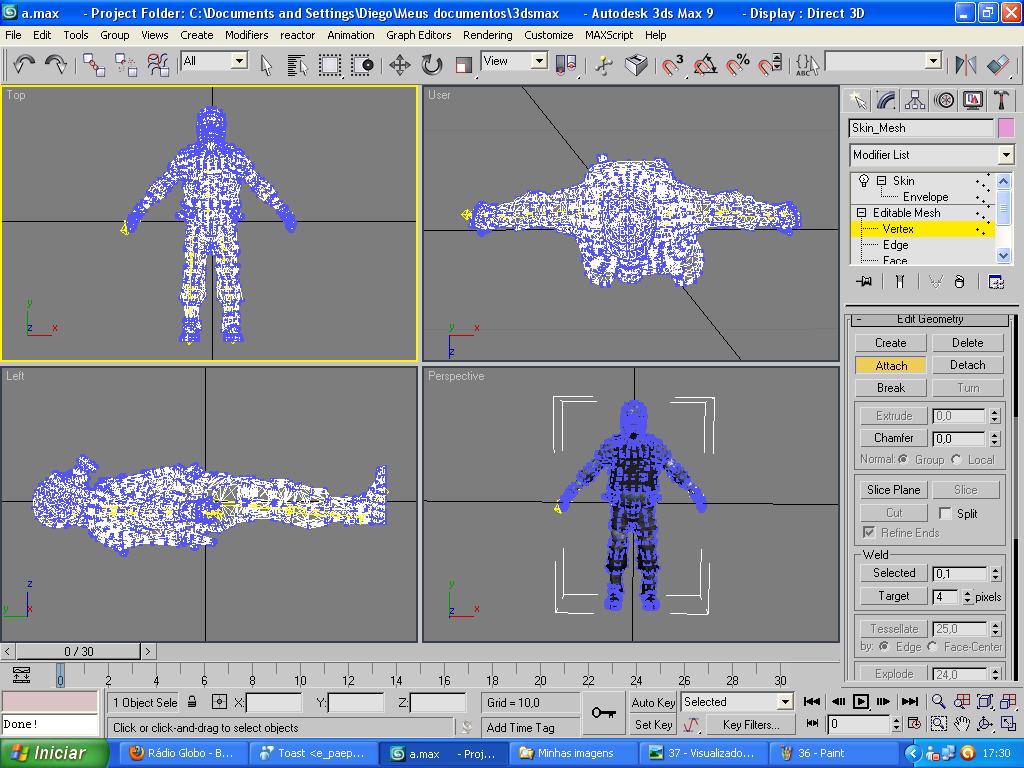
Task: Open the Modifier List dropdown
Action: (x=1005, y=155)
